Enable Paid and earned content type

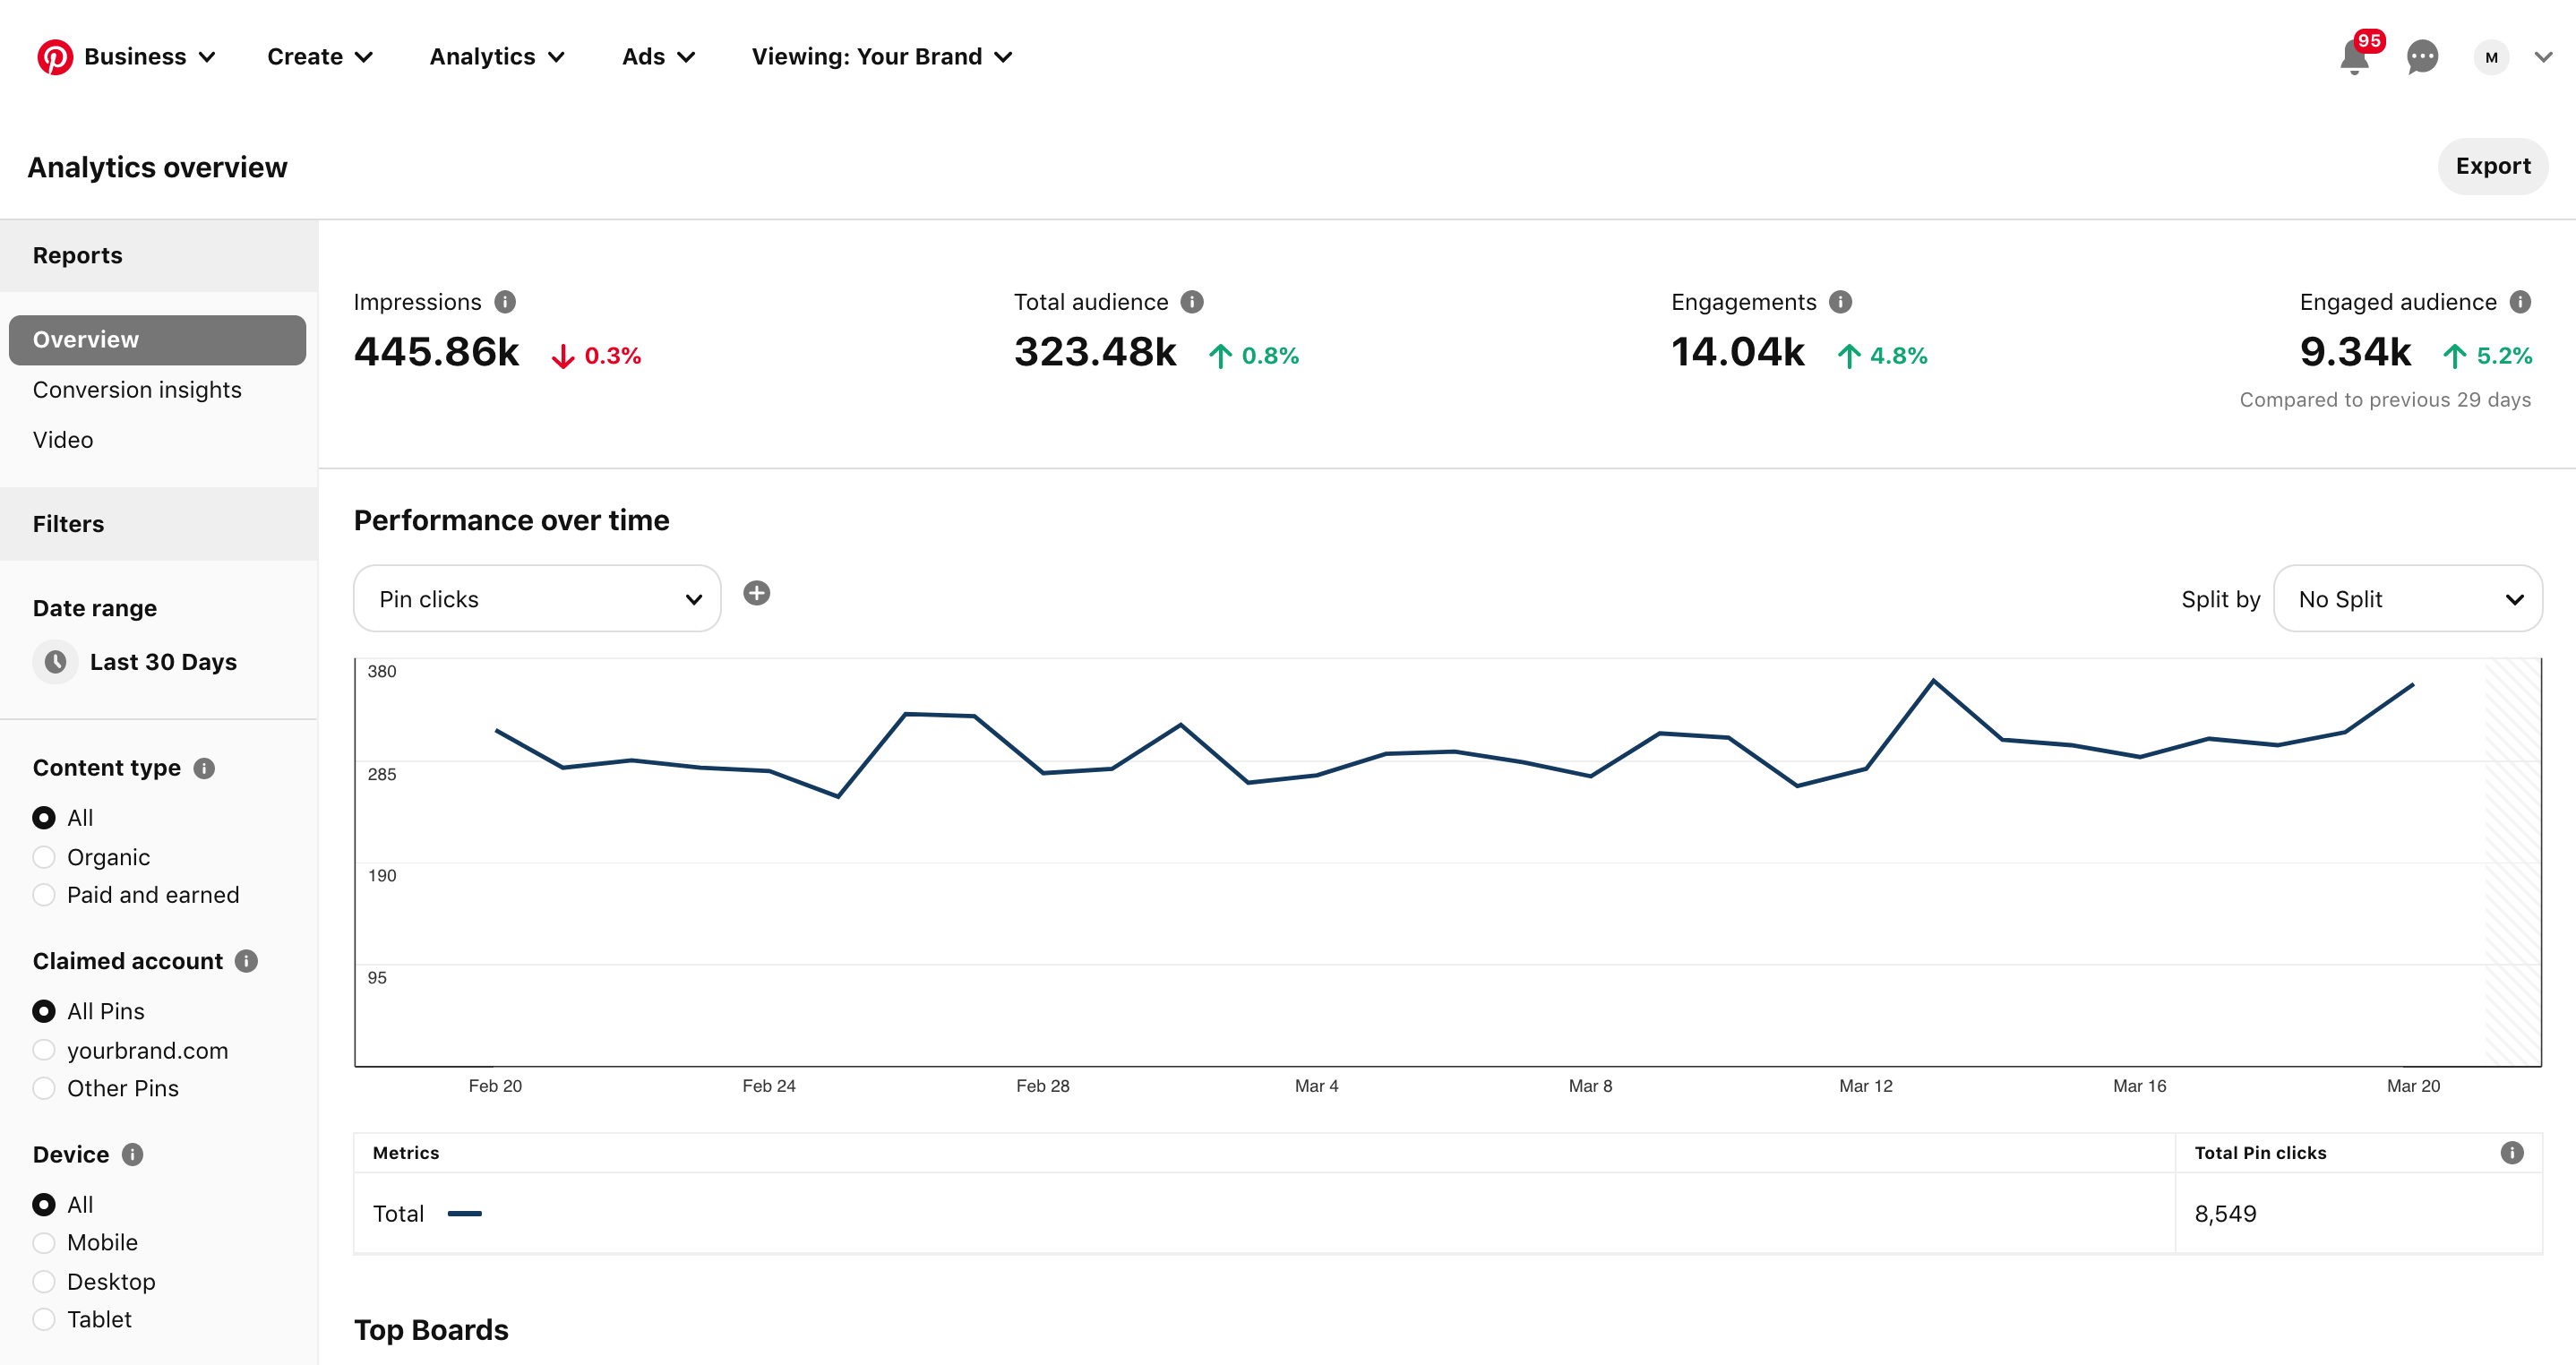[x=44, y=895]
